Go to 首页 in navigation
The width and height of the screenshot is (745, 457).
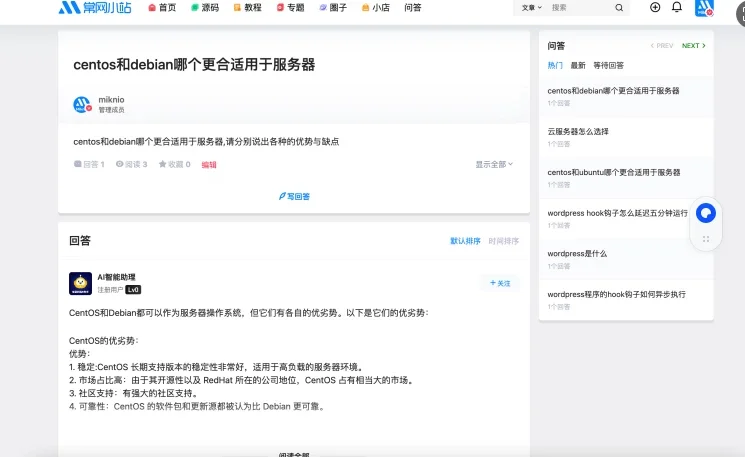[162, 8]
